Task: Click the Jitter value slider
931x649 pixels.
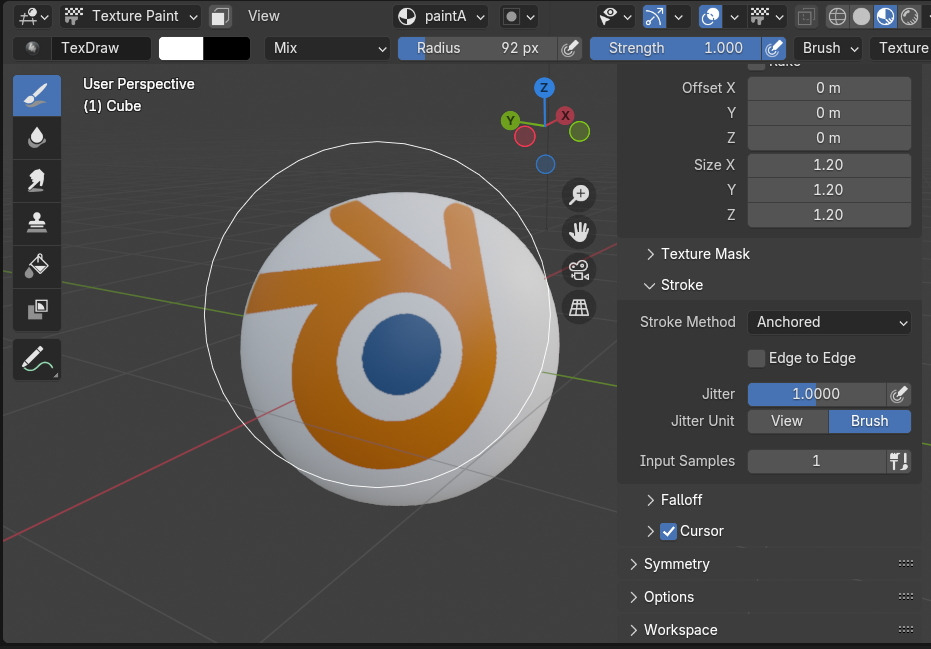Action: (817, 394)
